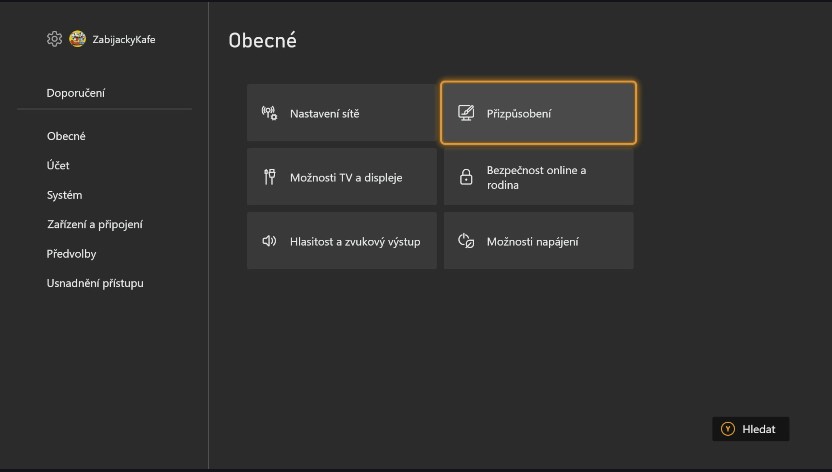
Task: Click the ZabijackyKafe profile avatar
Action: tap(78, 39)
